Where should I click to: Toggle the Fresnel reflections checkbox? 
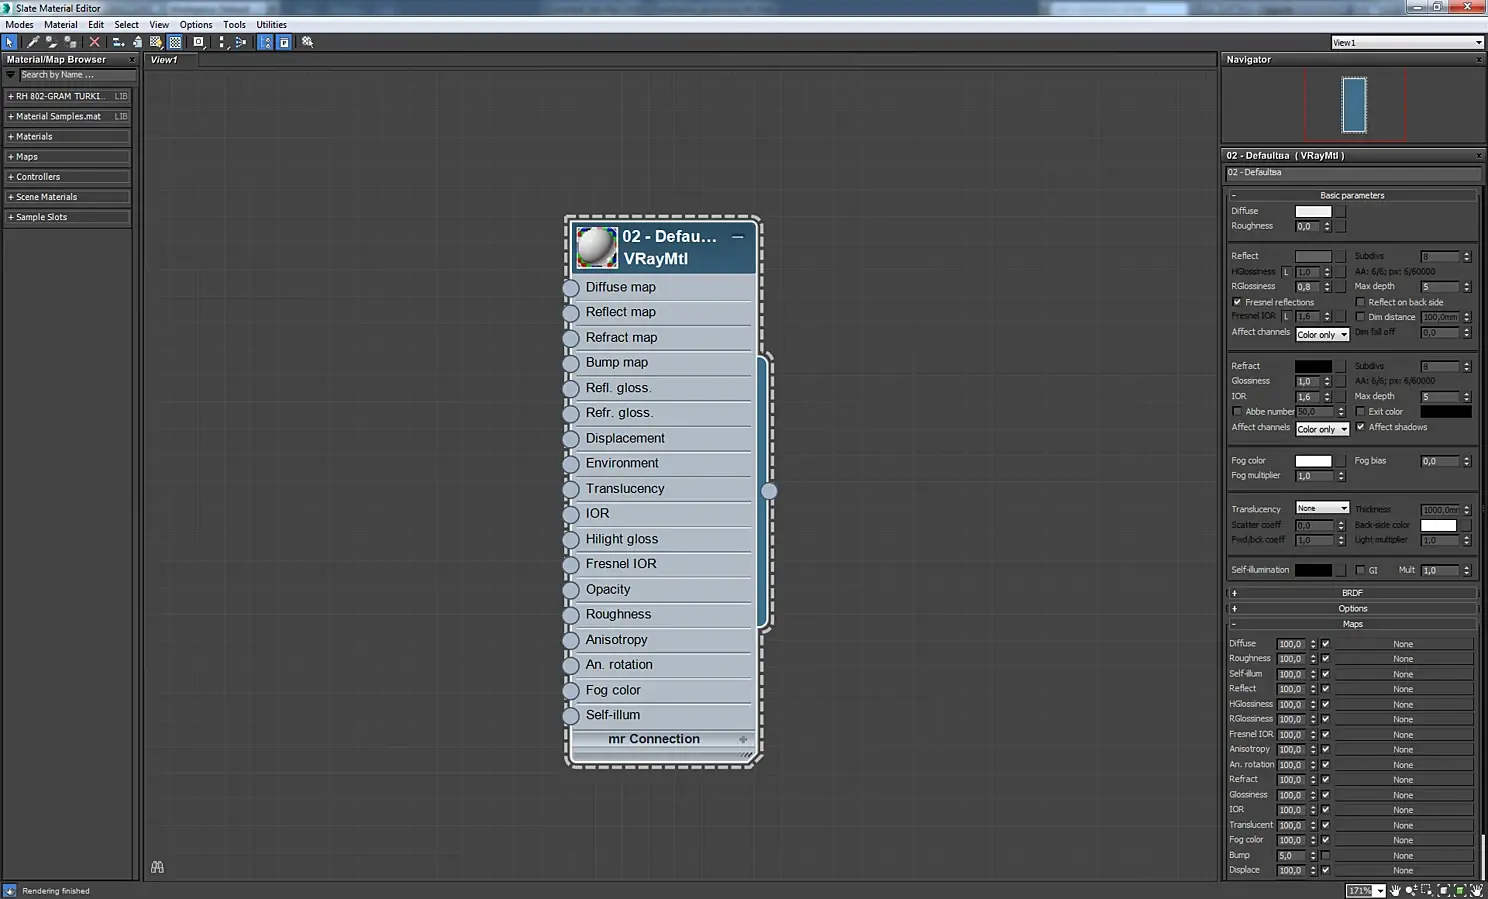[x=1237, y=302]
